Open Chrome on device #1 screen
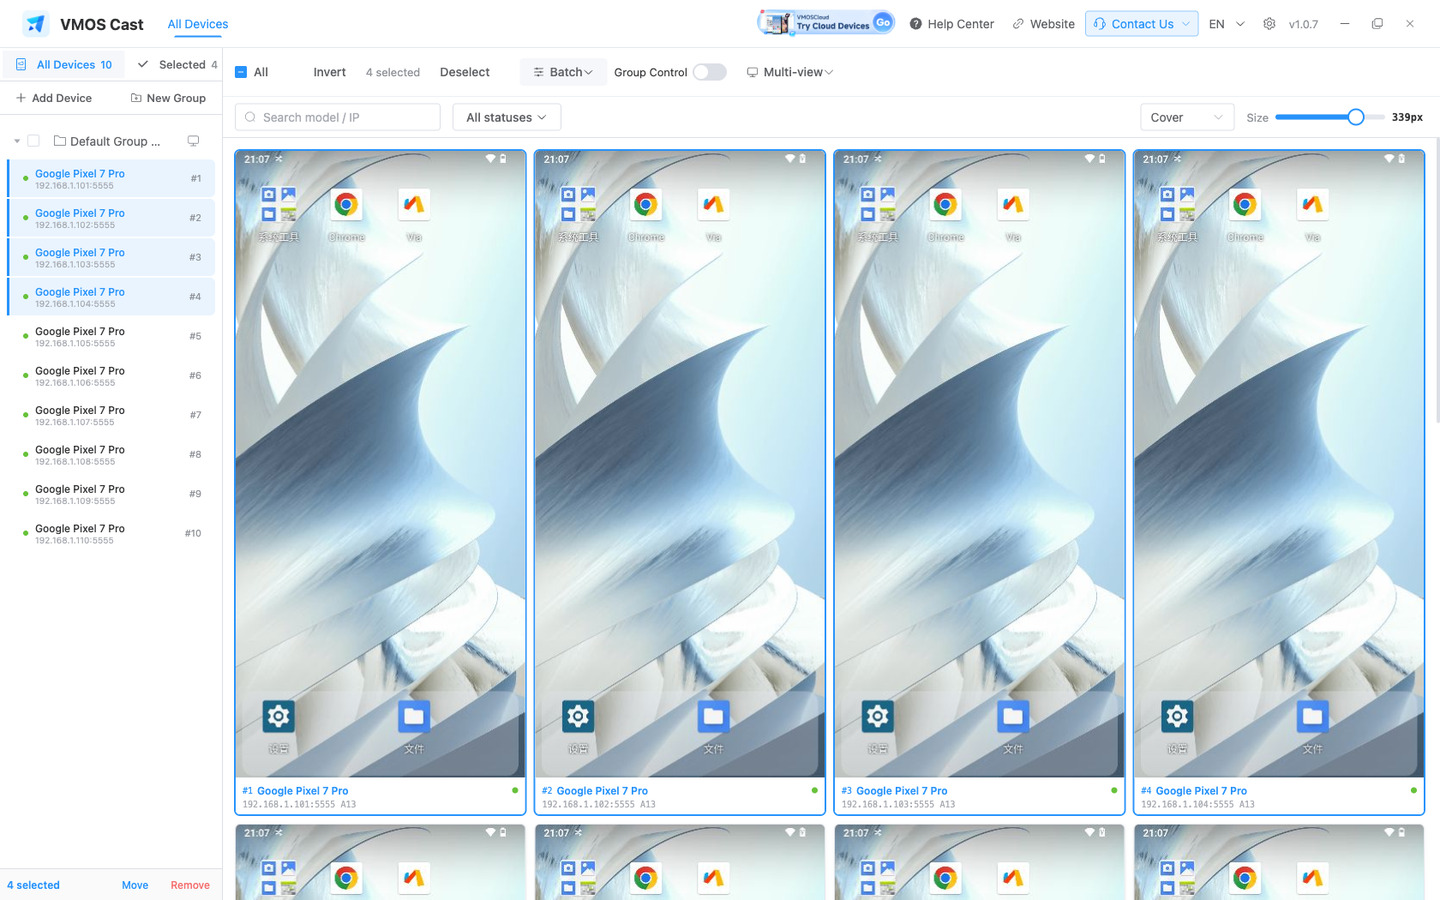The height and width of the screenshot is (900, 1440). pos(346,205)
